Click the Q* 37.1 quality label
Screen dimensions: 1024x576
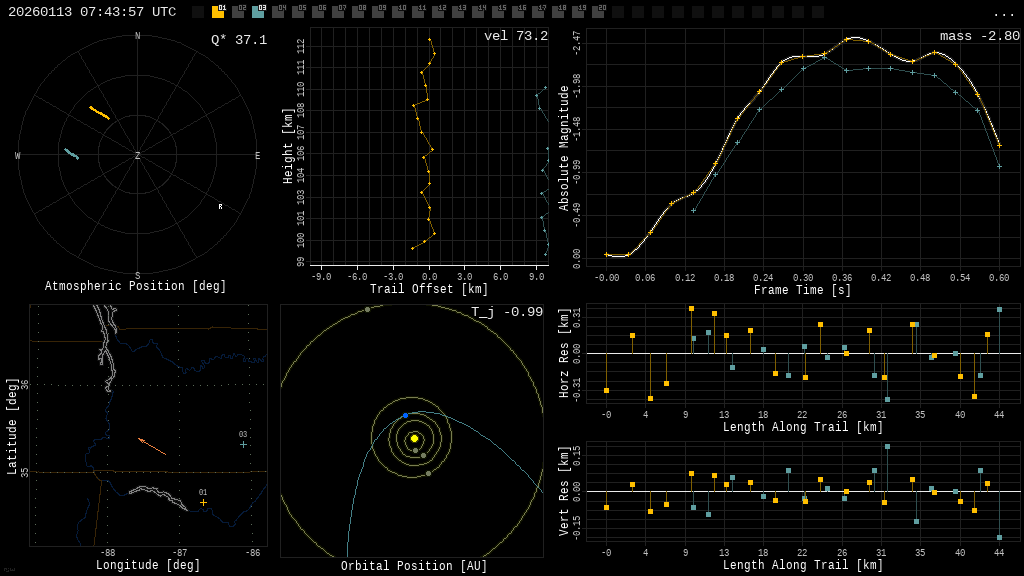click(238, 40)
